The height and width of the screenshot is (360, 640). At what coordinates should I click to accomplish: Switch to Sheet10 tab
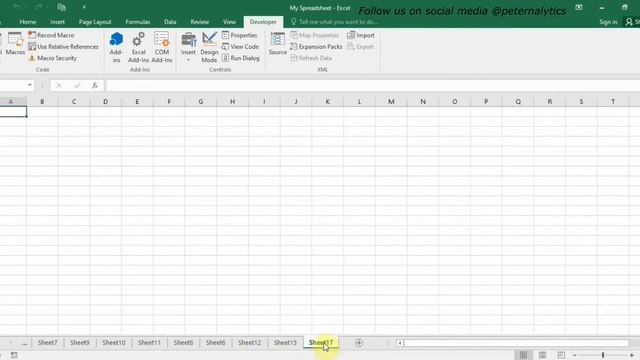click(113, 343)
